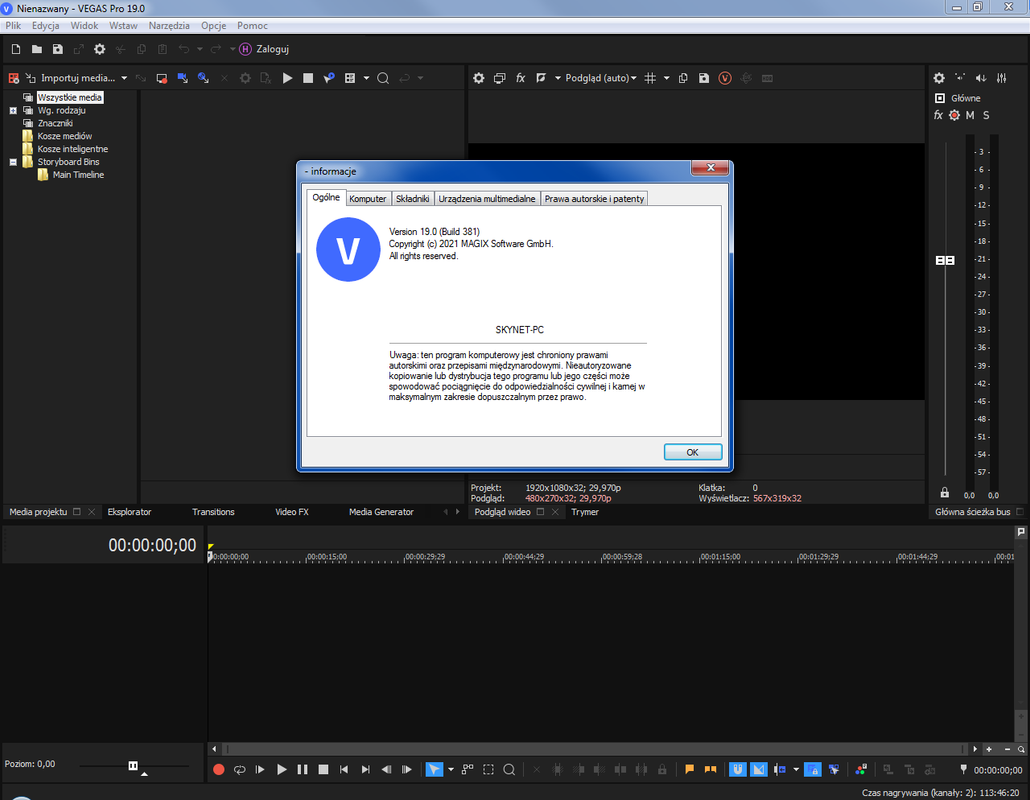Click the orange circled V icon
Image resolution: width=1030 pixels, height=800 pixels.
point(725,78)
